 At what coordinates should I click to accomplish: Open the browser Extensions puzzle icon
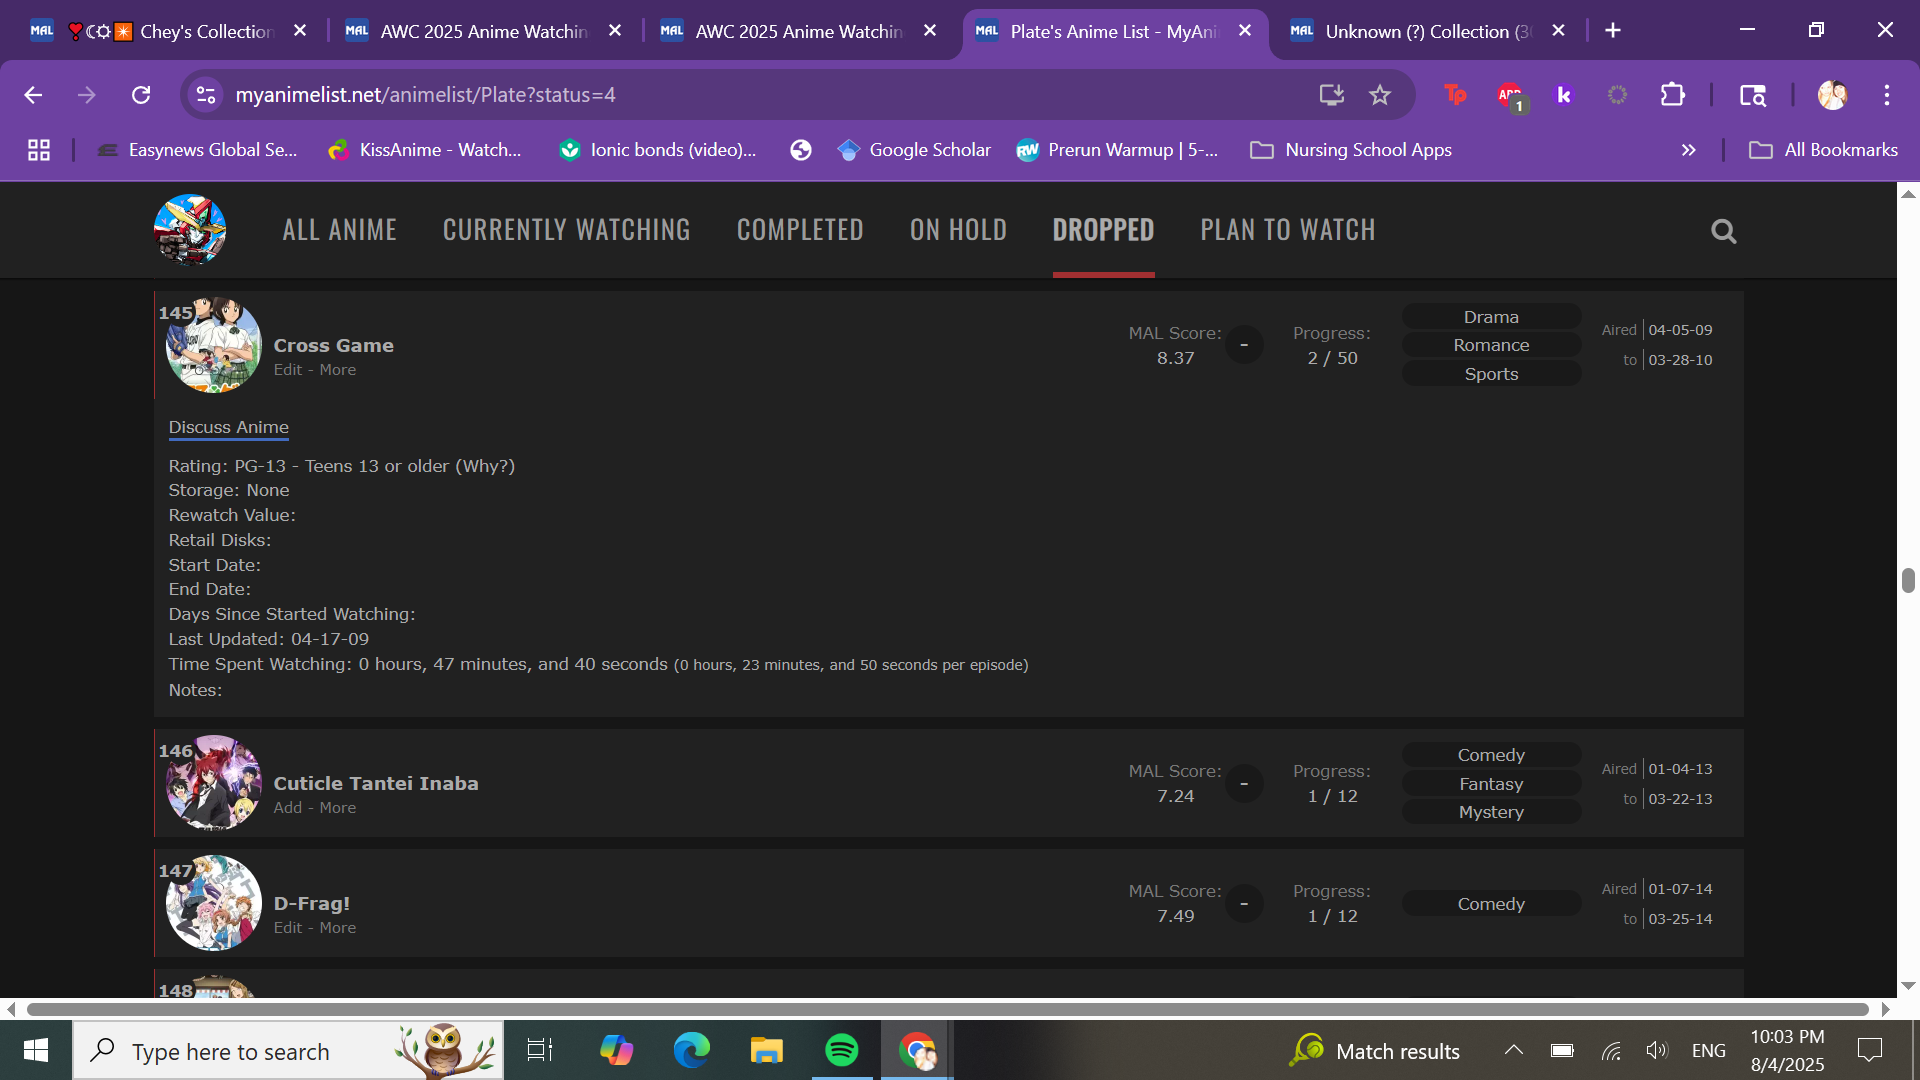click(1672, 95)
